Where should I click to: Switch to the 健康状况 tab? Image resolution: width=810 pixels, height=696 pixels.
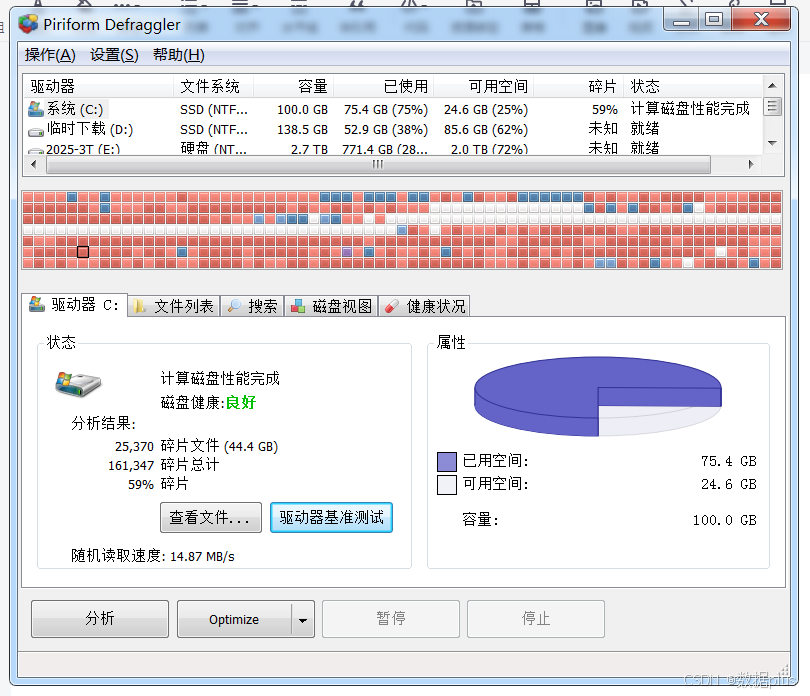click(425, 306)
